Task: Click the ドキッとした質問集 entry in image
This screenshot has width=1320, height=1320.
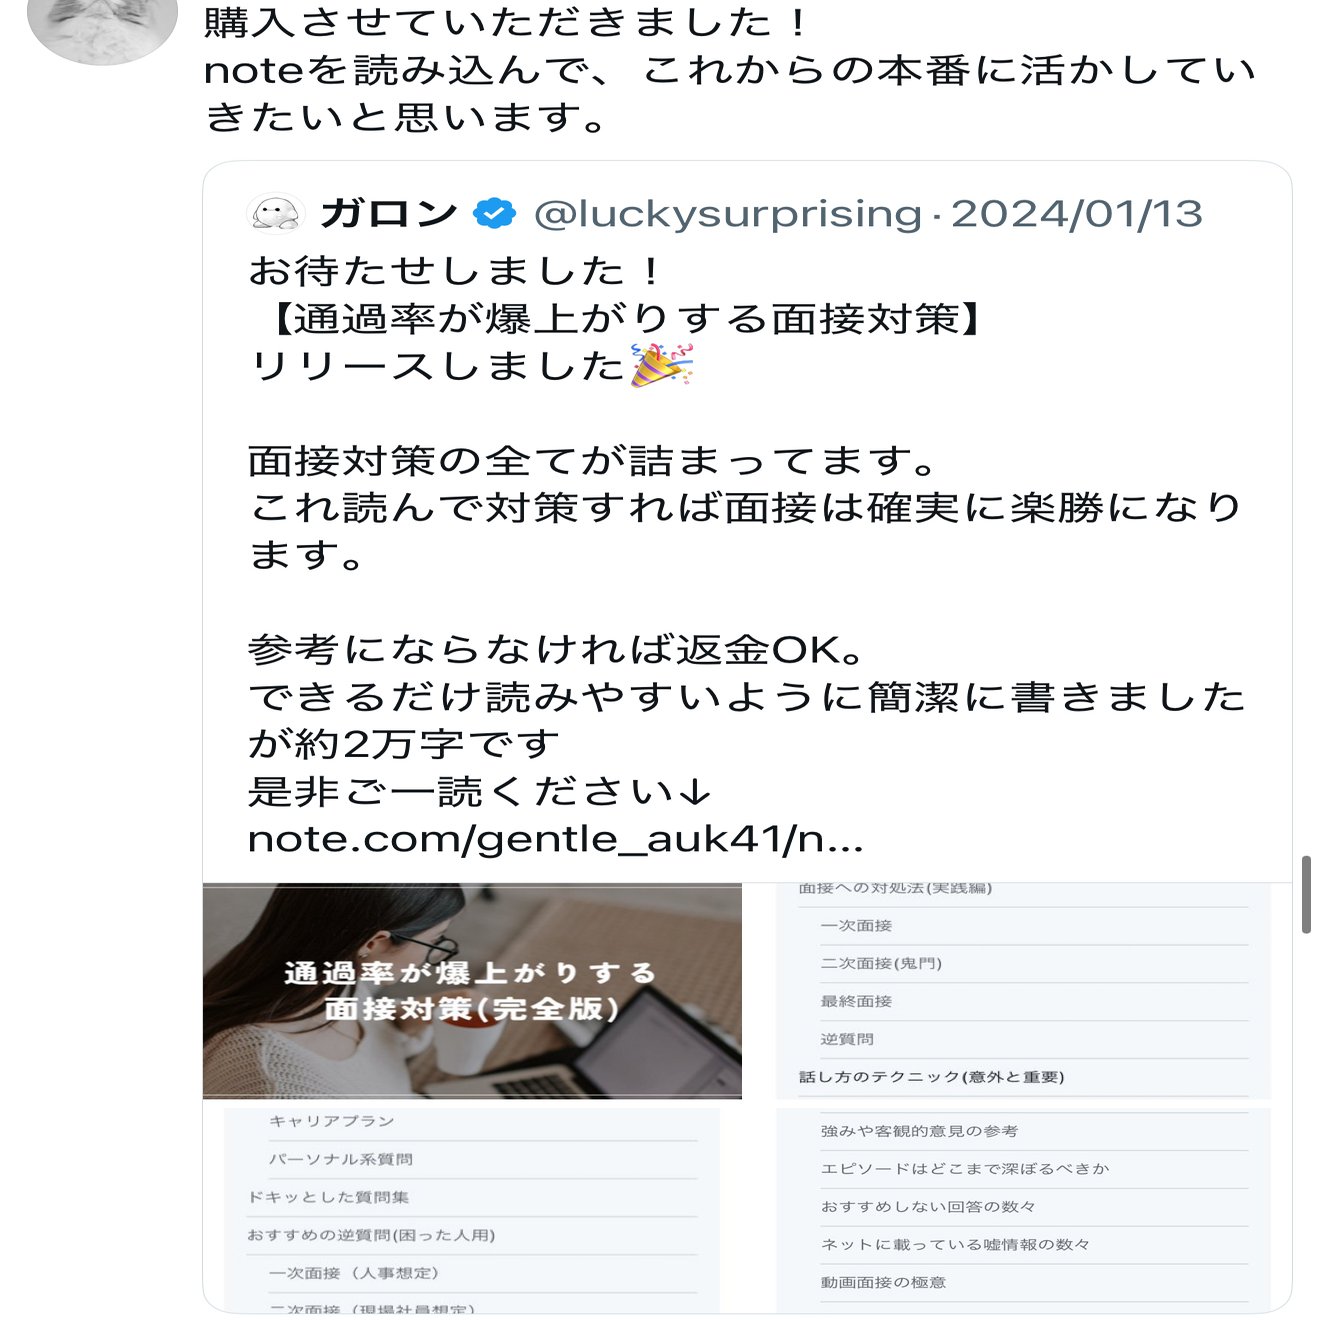Action: [328, 1197]
